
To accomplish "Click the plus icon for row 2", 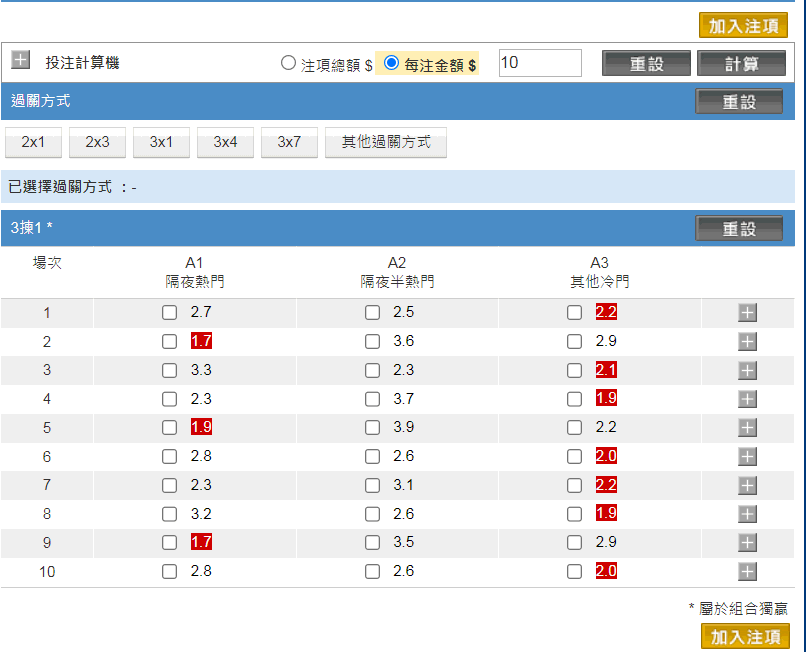I will coord(747,342).
